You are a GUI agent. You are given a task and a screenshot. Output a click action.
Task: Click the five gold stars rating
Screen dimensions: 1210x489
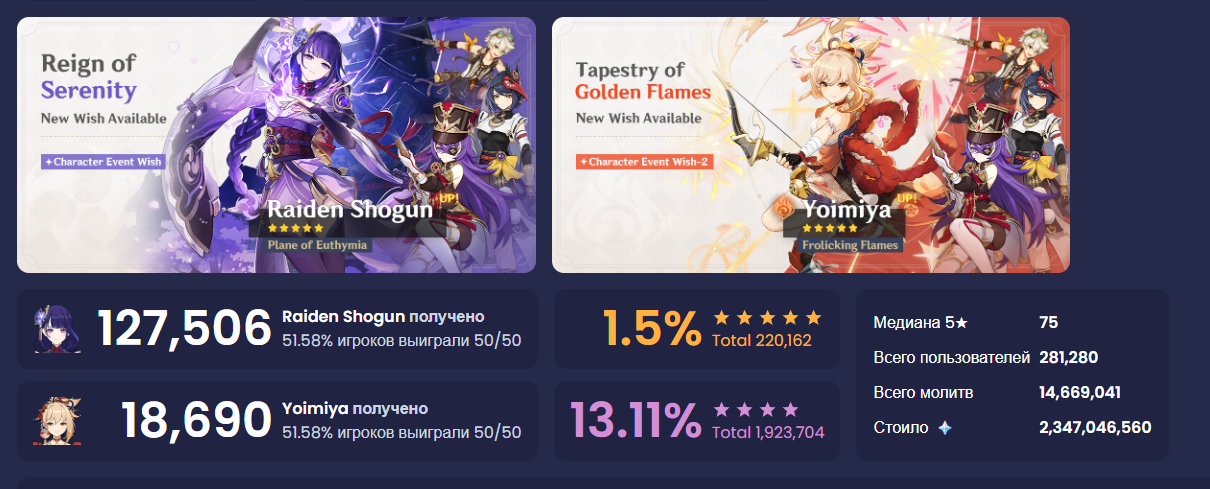click(x=767, y=318)
